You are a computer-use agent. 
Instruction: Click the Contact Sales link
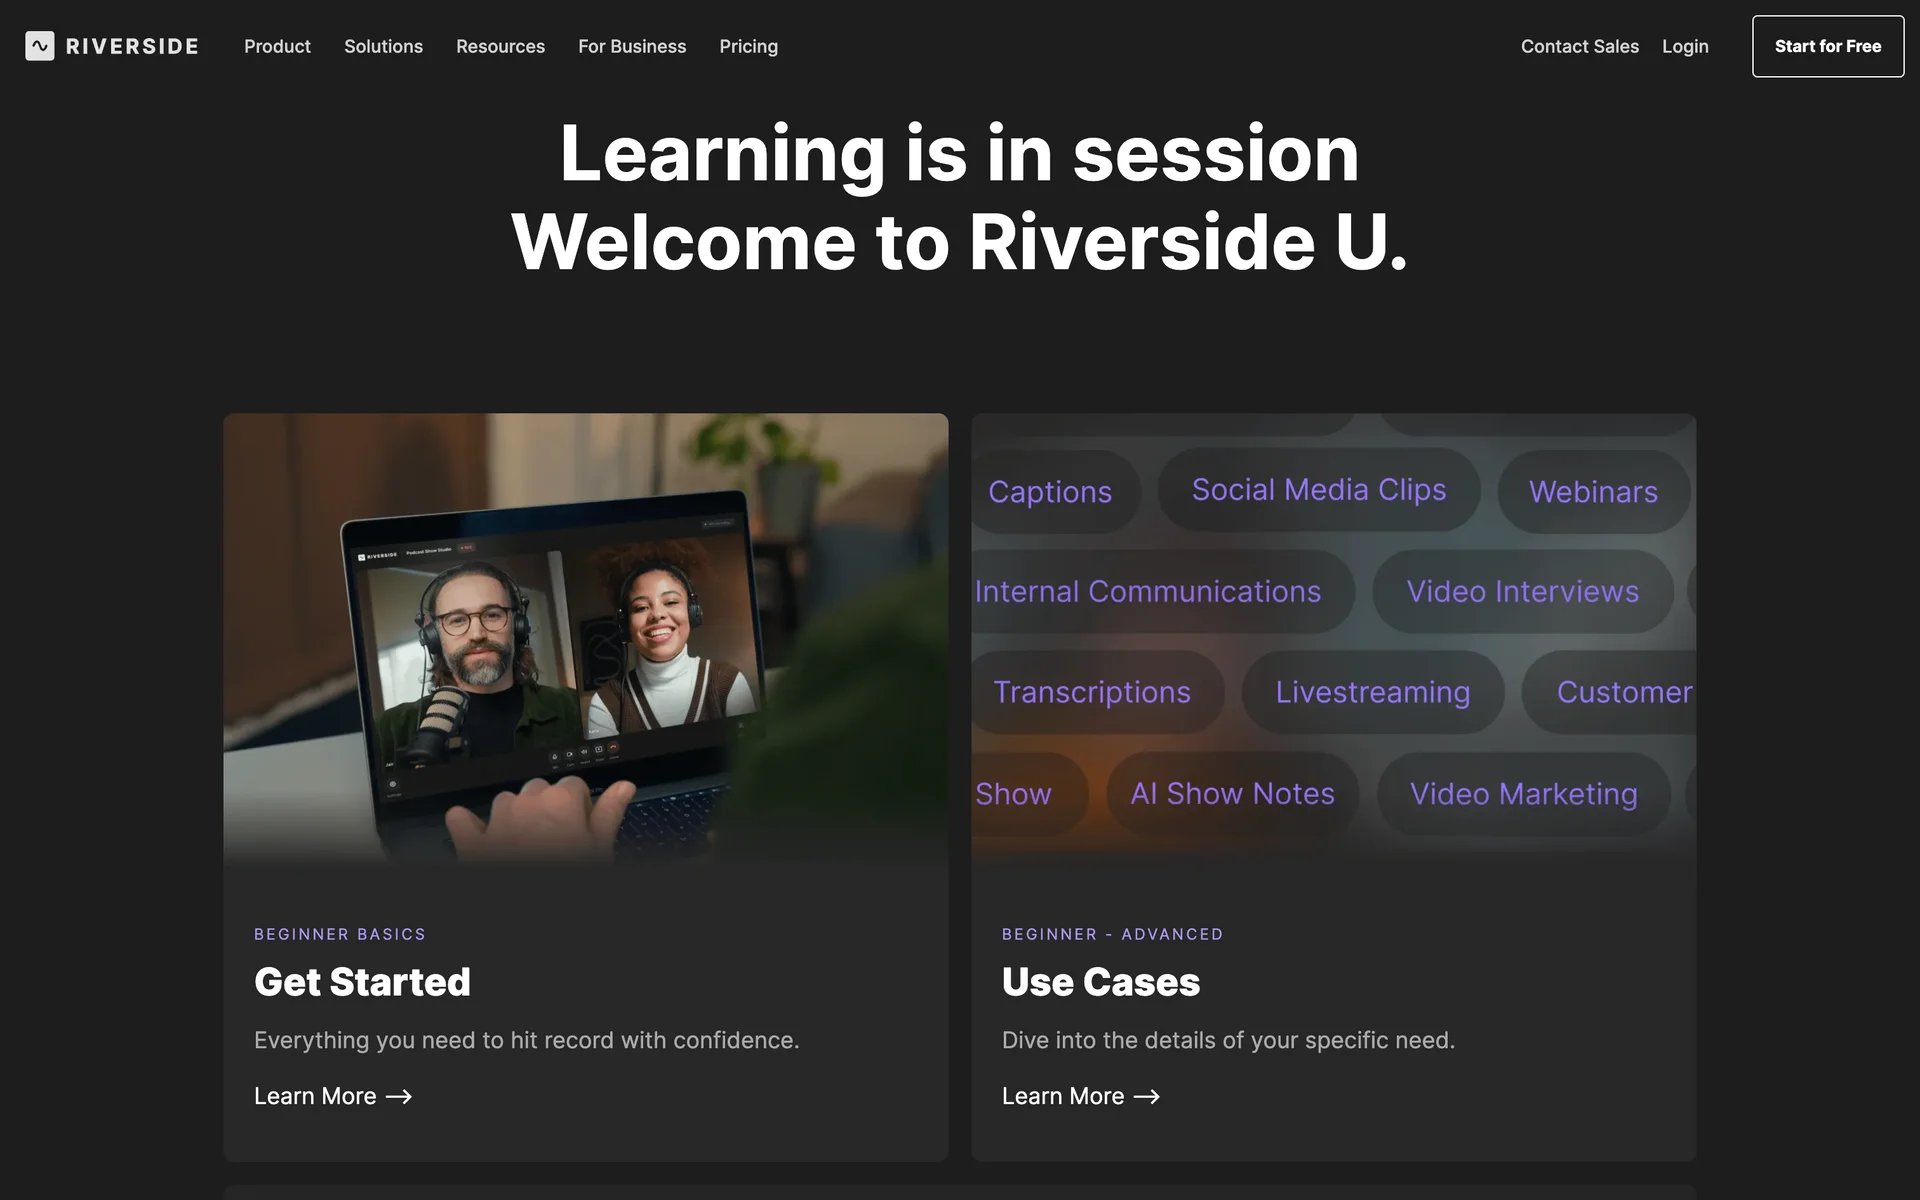1579,46
